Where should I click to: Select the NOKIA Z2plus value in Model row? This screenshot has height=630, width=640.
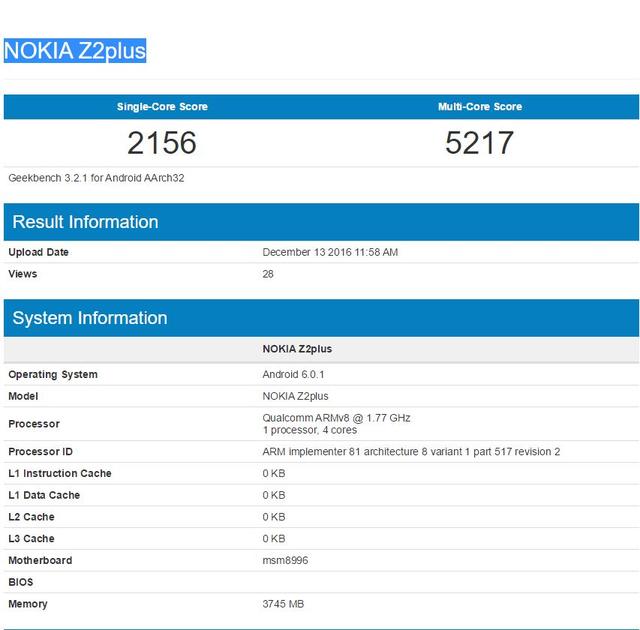click(295, 396)
